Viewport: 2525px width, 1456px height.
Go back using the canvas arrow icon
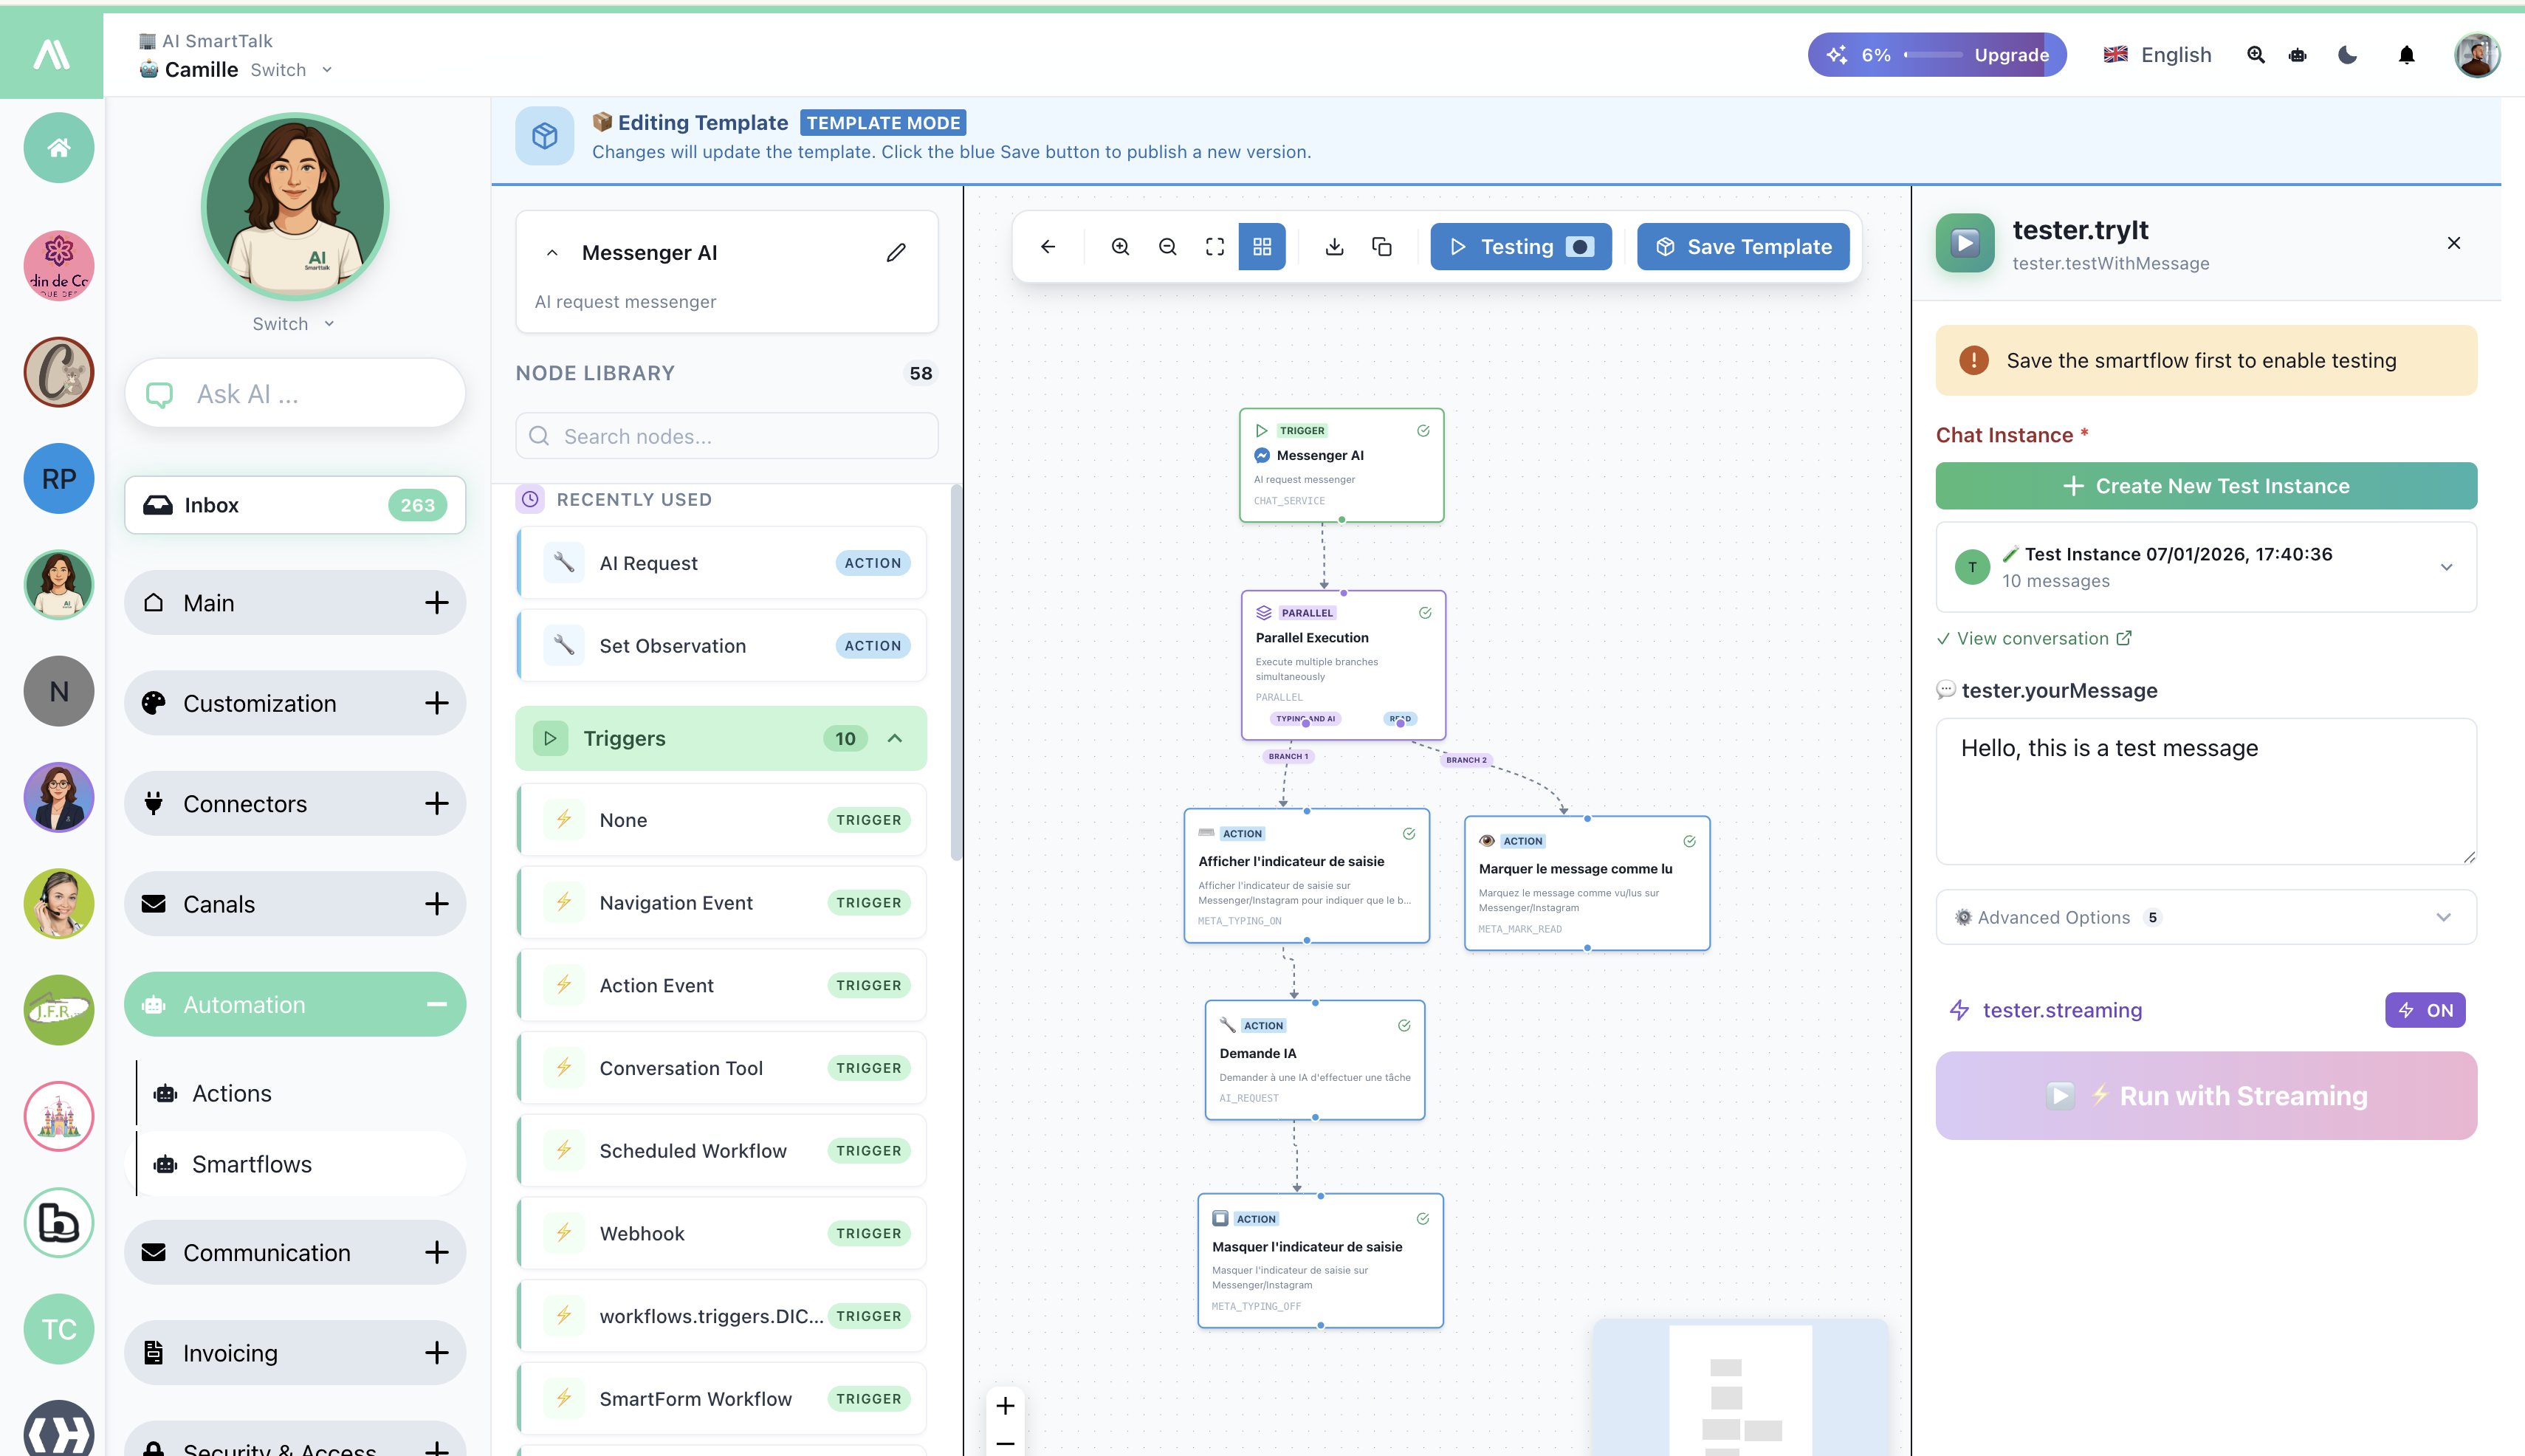[1048, 246]
